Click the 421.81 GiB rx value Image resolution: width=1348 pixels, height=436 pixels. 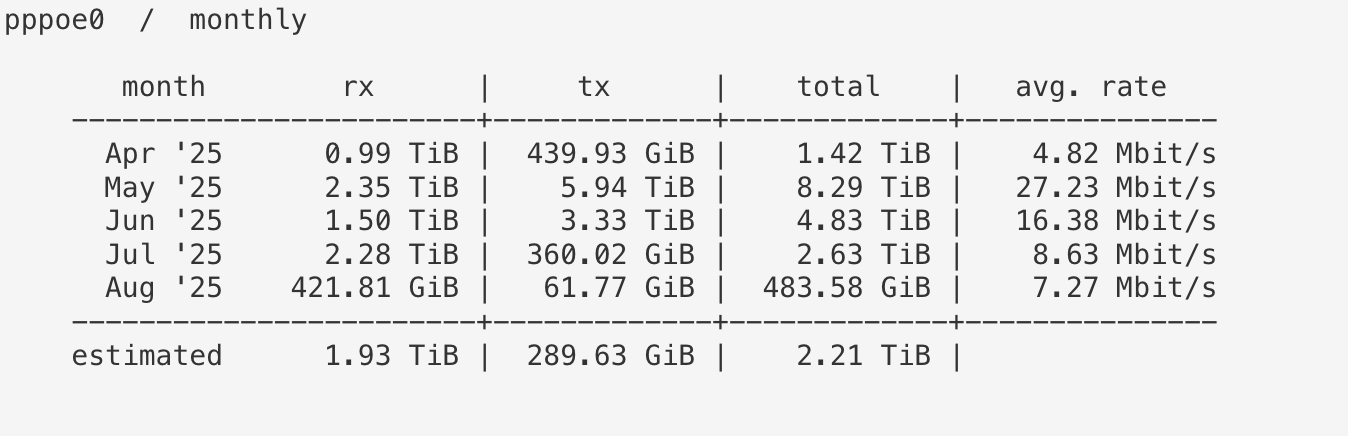[374, 289]
